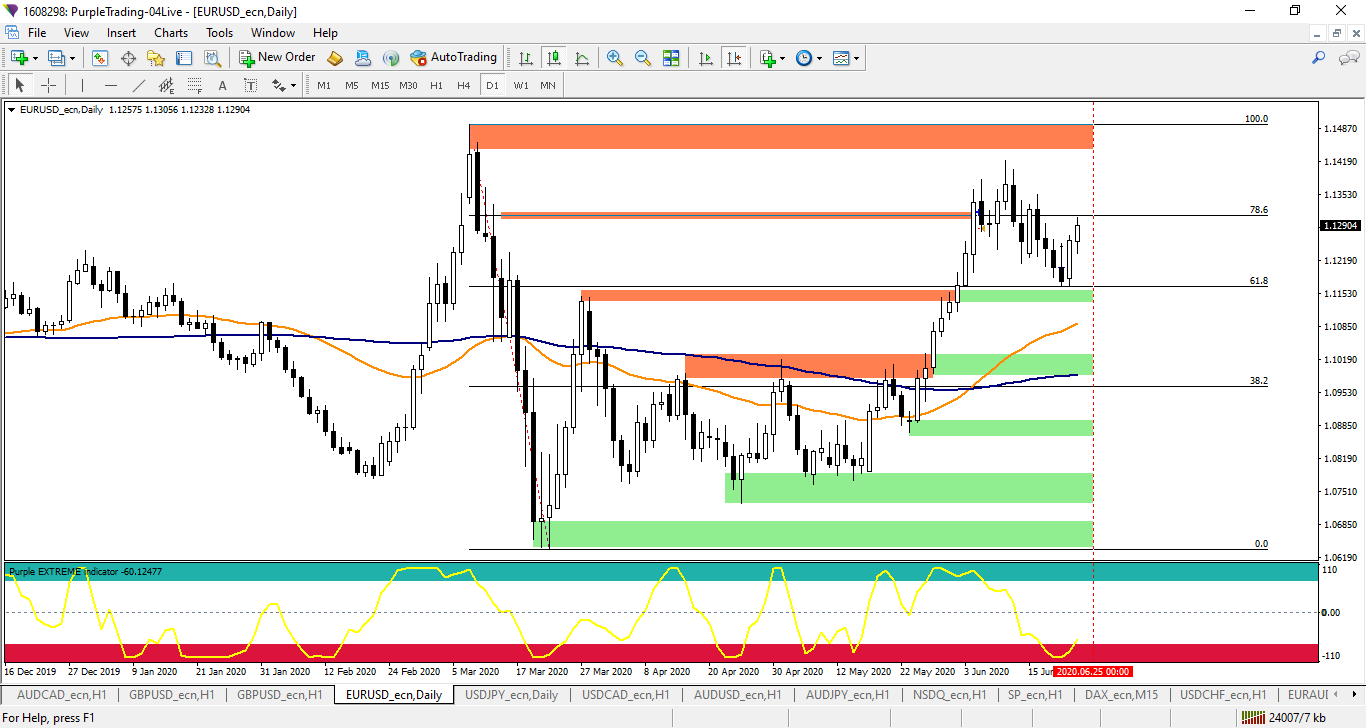The image size is (1366, 728).
Task: Switch to DAX_ecn,M15 chart tab
Action: 1121,695
